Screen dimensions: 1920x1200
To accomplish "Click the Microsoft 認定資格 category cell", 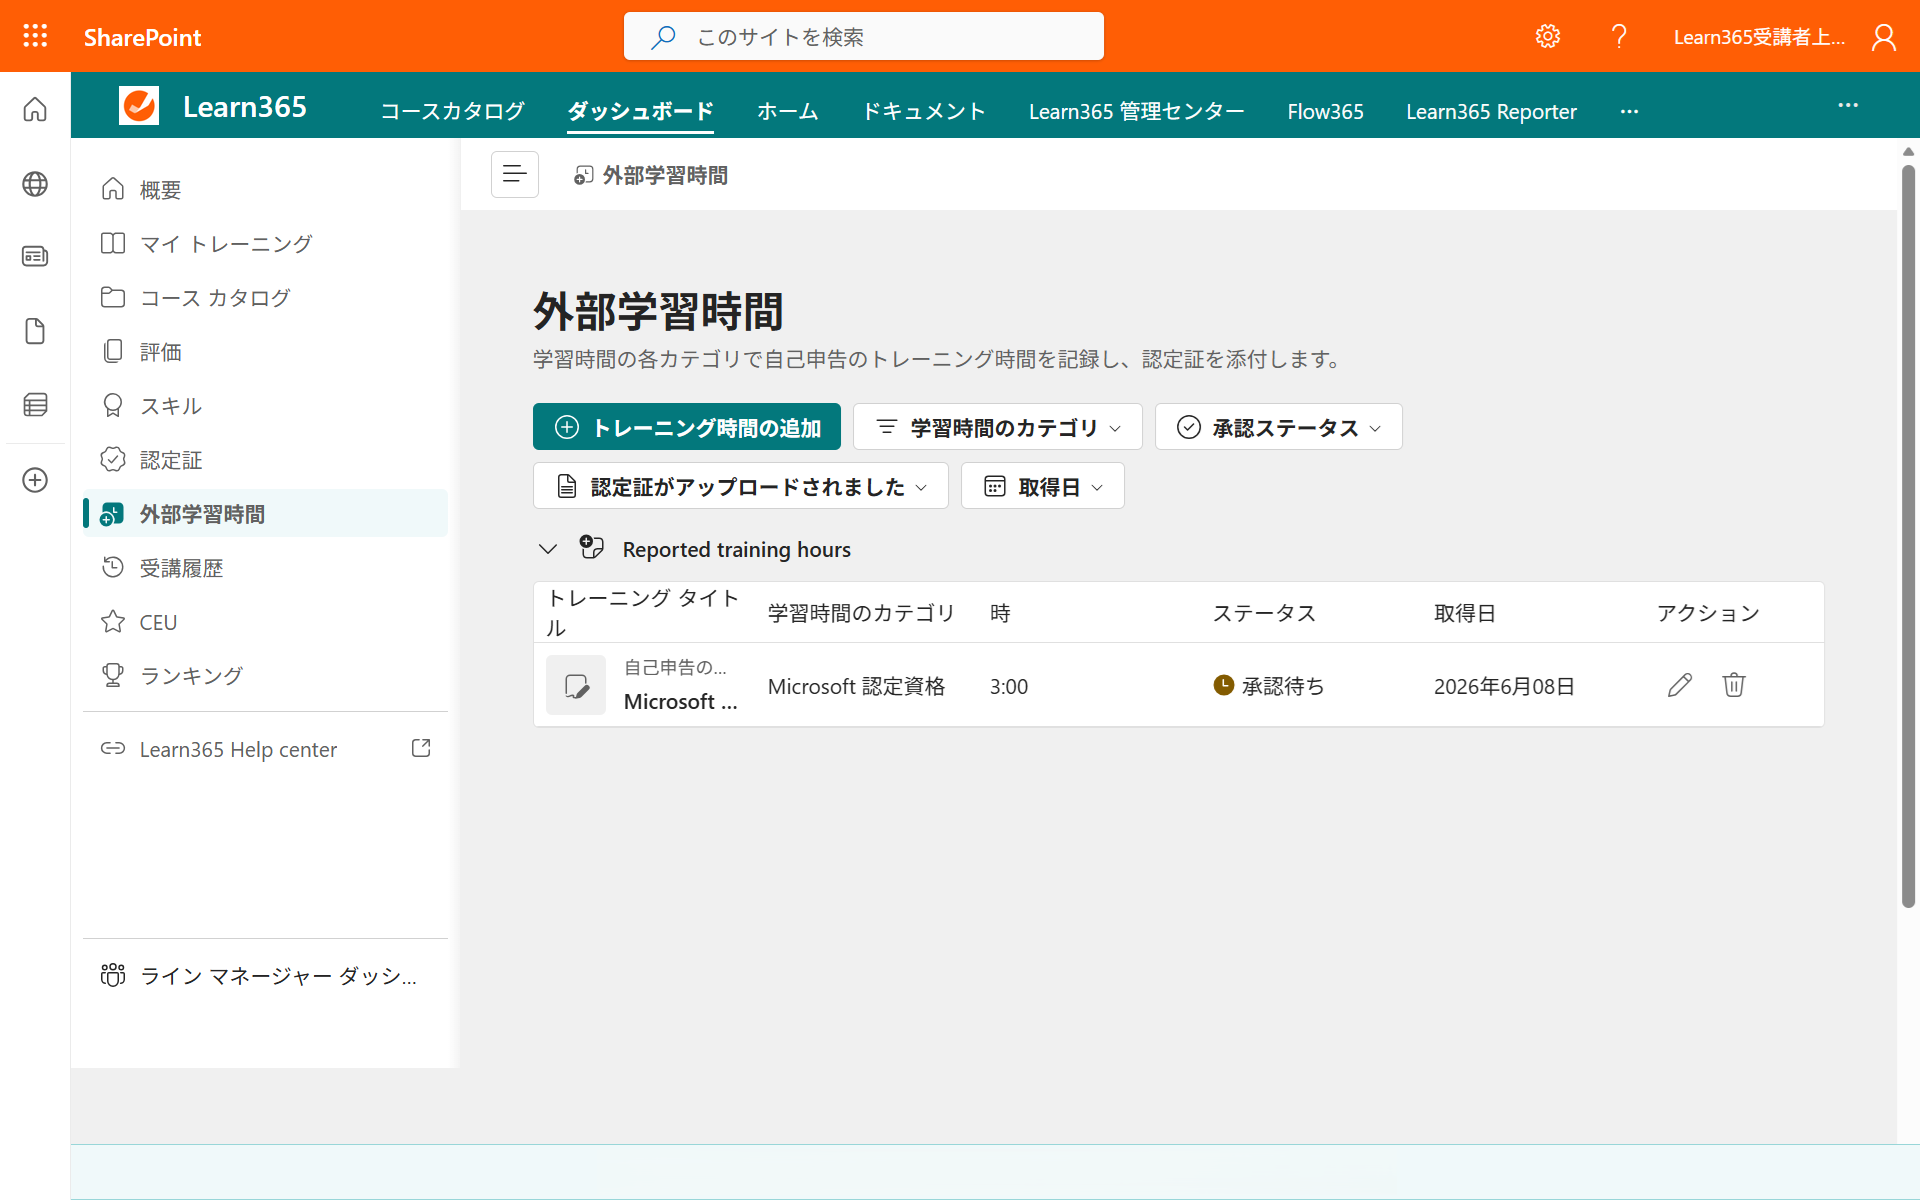I will coord(856,686).
